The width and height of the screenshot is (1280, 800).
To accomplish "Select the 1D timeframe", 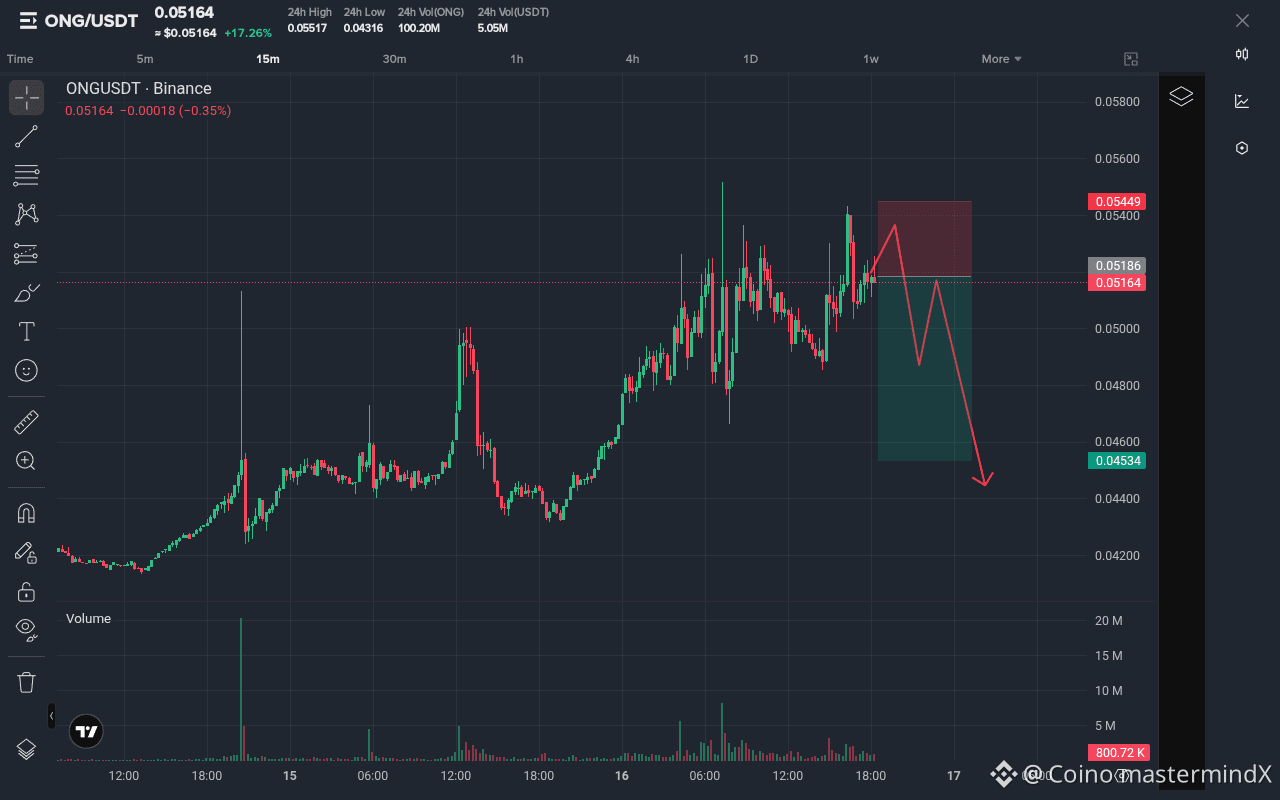I will pos(750,59).
